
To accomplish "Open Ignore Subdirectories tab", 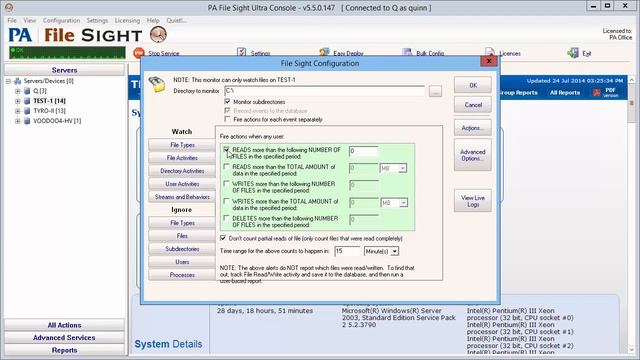I will 182,249.
